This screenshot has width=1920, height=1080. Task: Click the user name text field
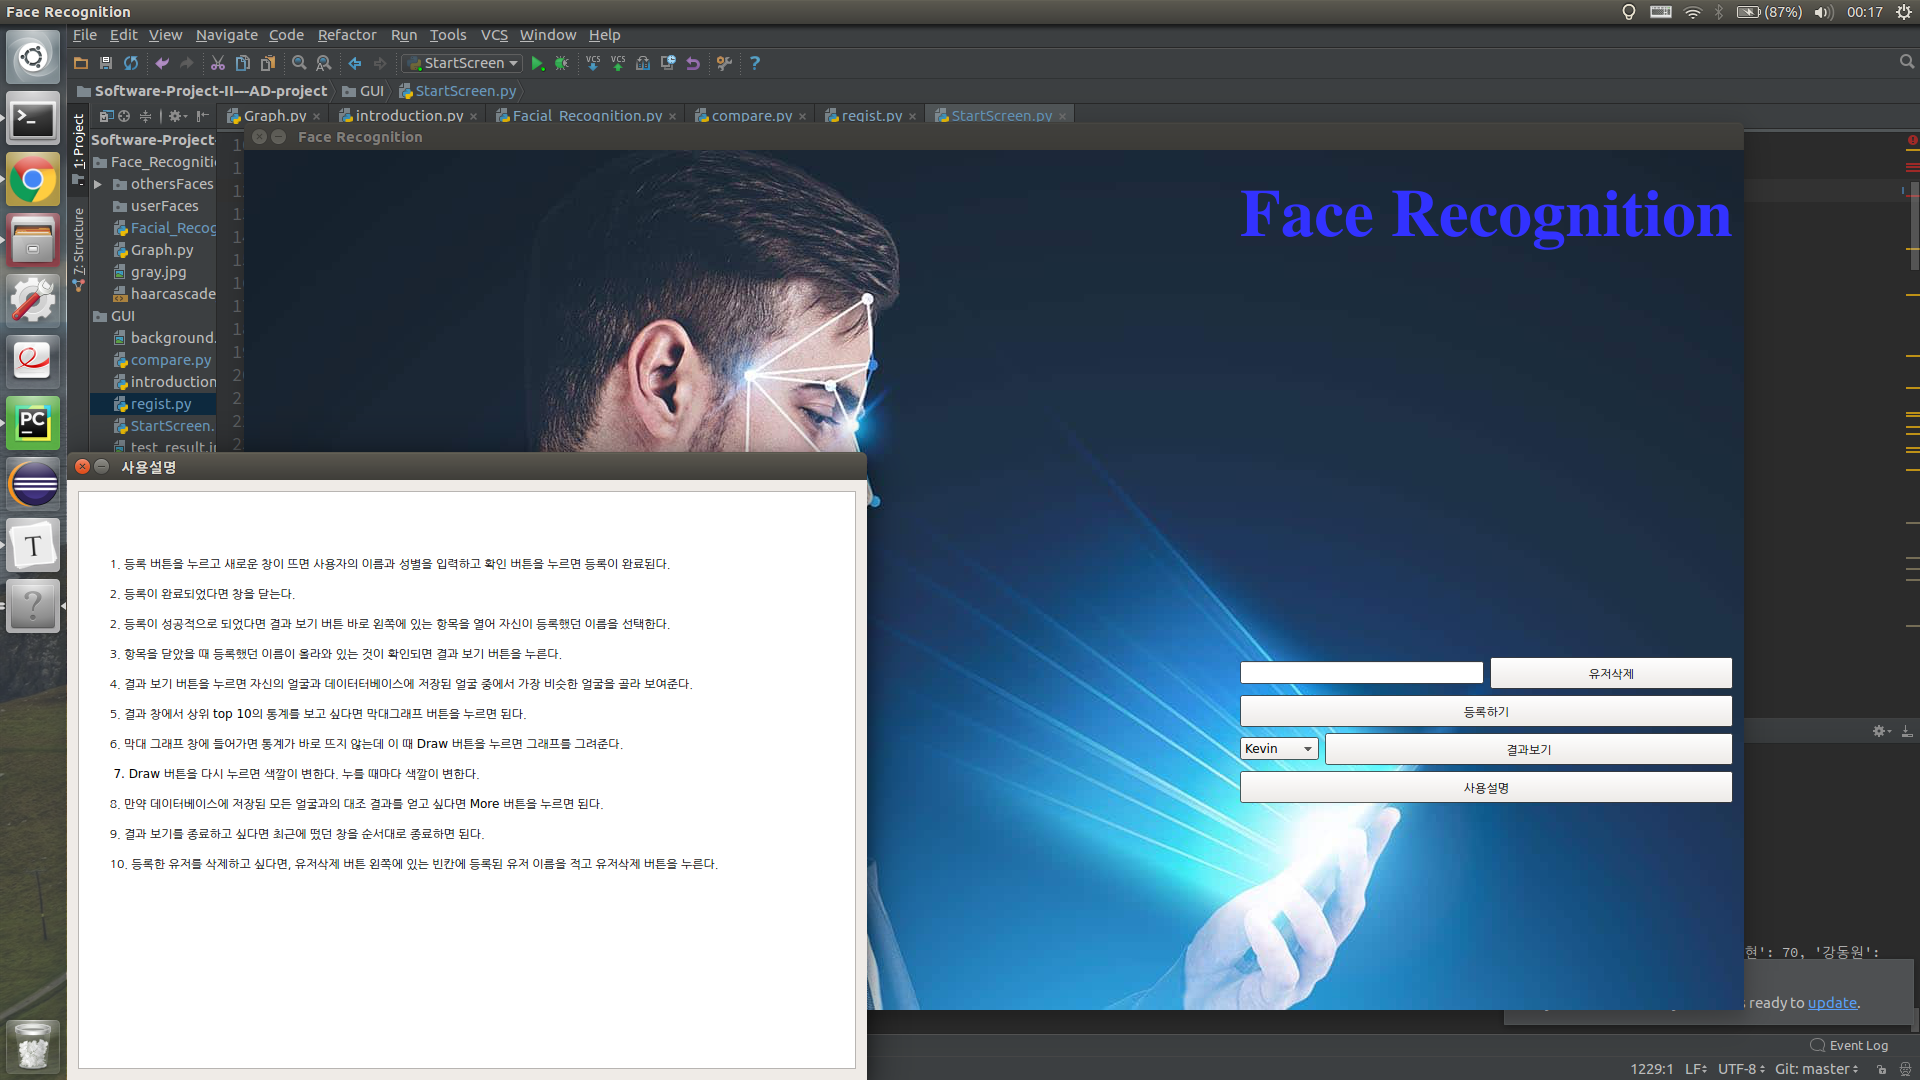(1361, 673)
